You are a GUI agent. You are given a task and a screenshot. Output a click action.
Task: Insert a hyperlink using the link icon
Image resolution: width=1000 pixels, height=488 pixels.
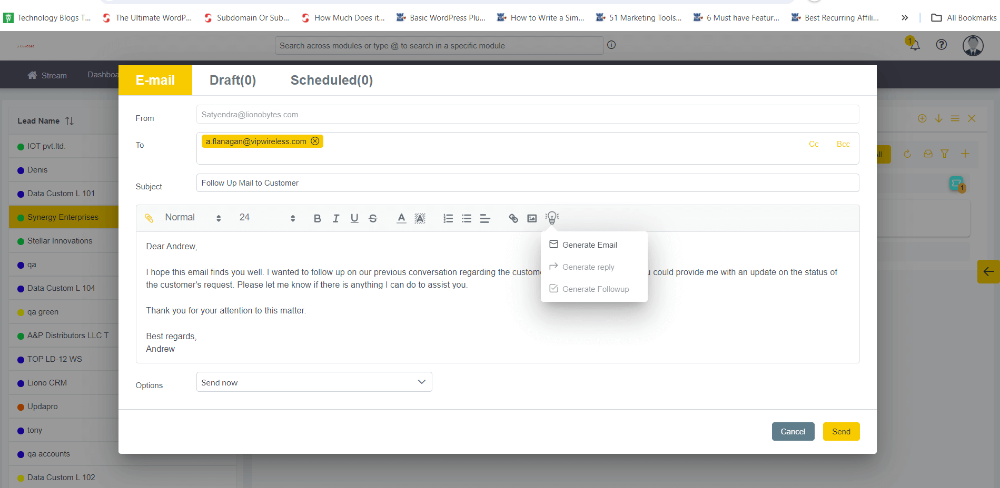point(514,218)
